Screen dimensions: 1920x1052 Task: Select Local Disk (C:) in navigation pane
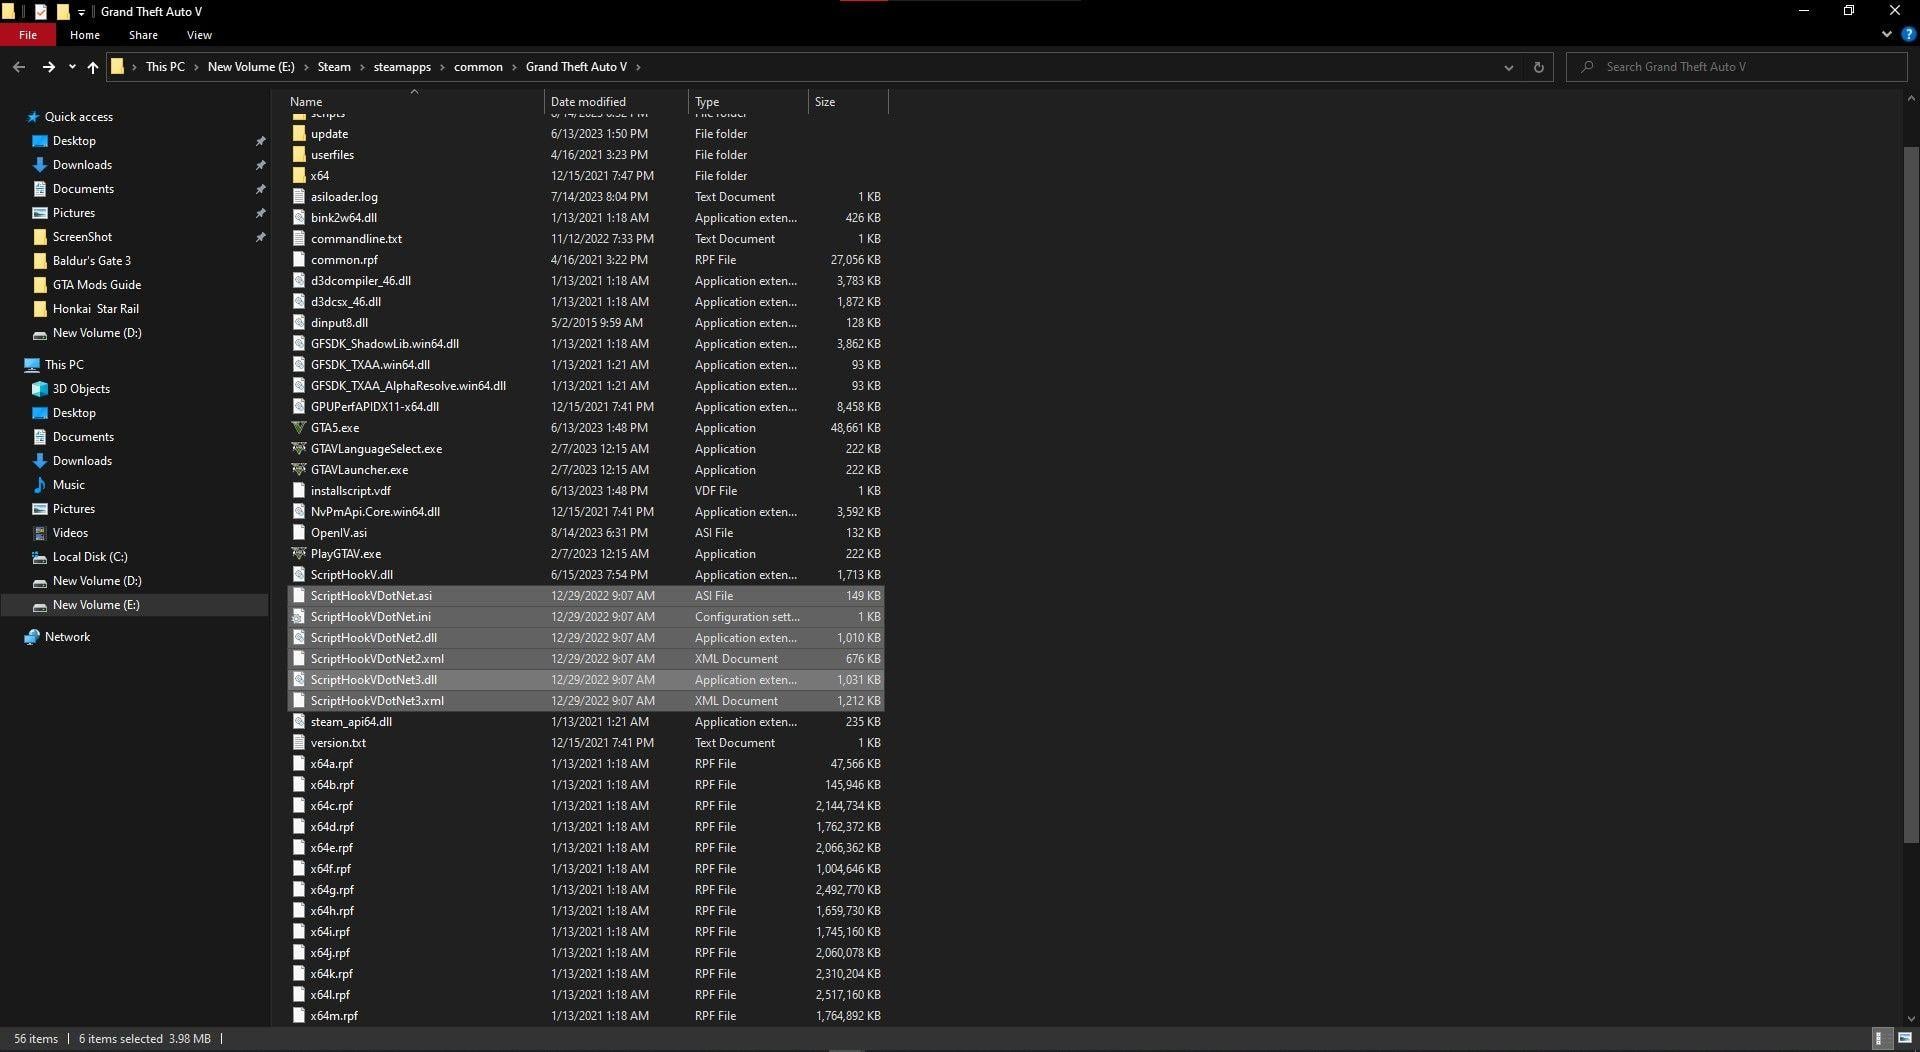90,557
